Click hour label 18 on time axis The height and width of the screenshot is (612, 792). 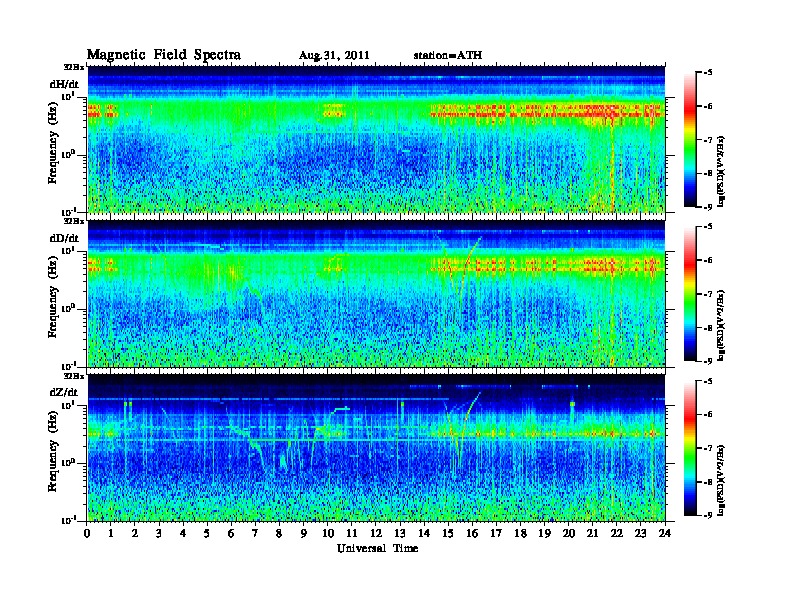coord(520,533)
